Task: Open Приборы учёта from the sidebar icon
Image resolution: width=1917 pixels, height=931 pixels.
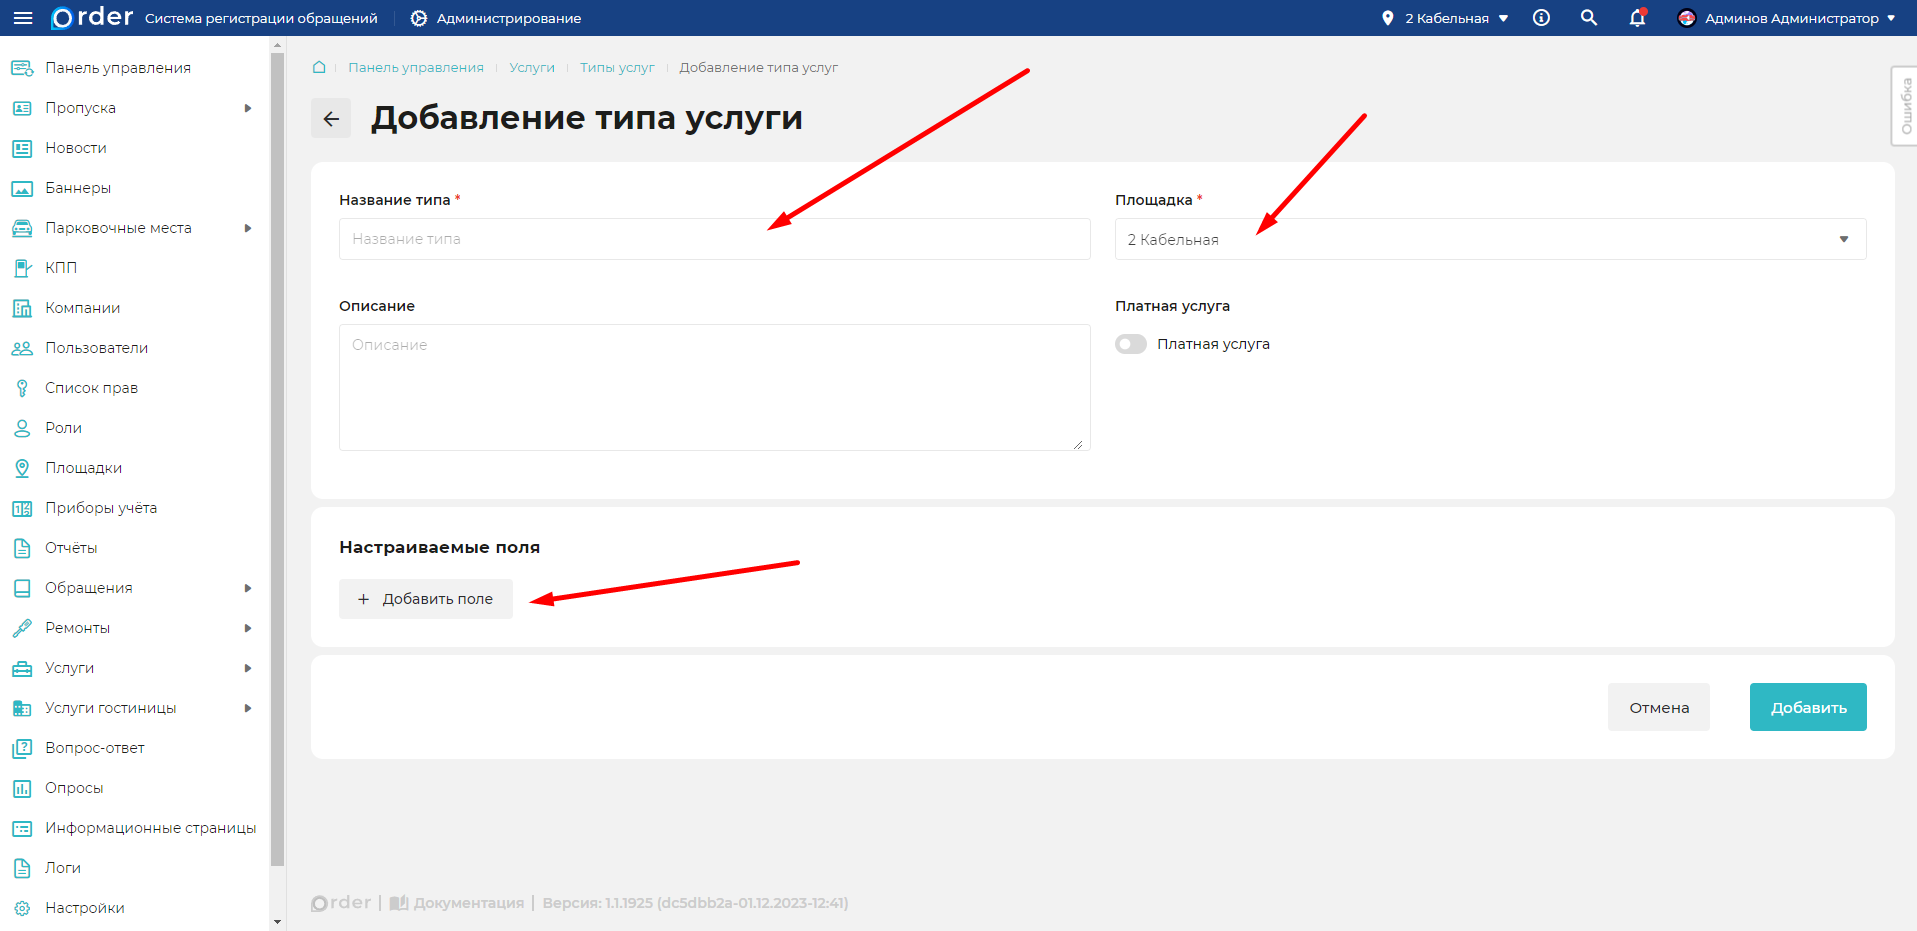Action: pos(21,507)
